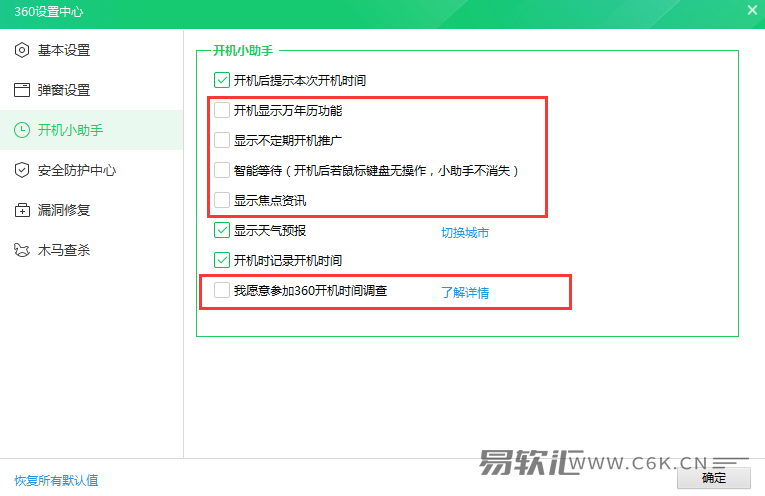The height and width of the screenshot is (496, 765).
Task: Go to 安全防护中心 settings
Action: pyautogui.click(x=92, y=170)
